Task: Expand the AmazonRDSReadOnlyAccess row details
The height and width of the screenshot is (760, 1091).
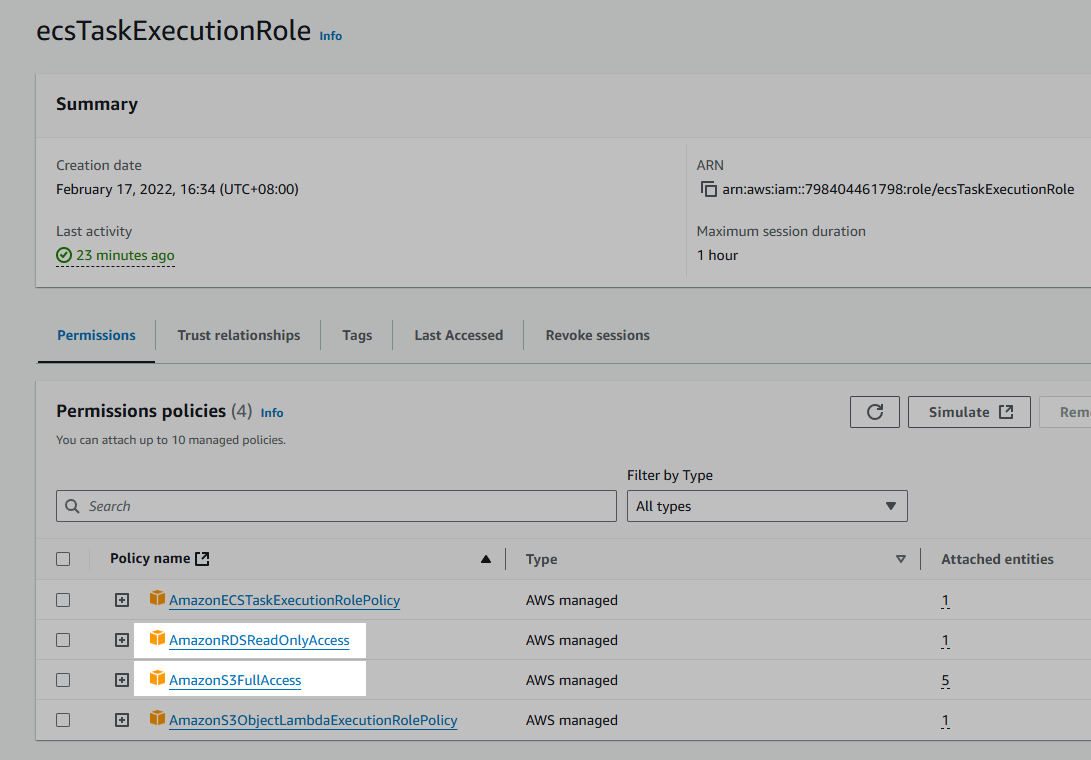Action: pos(122,640)
